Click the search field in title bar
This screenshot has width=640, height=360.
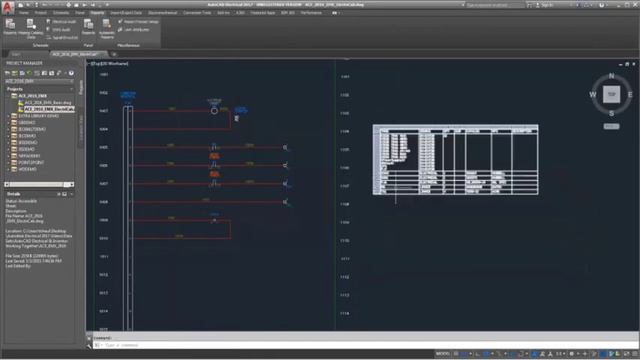pyautogui.click(x=495, y=5)
